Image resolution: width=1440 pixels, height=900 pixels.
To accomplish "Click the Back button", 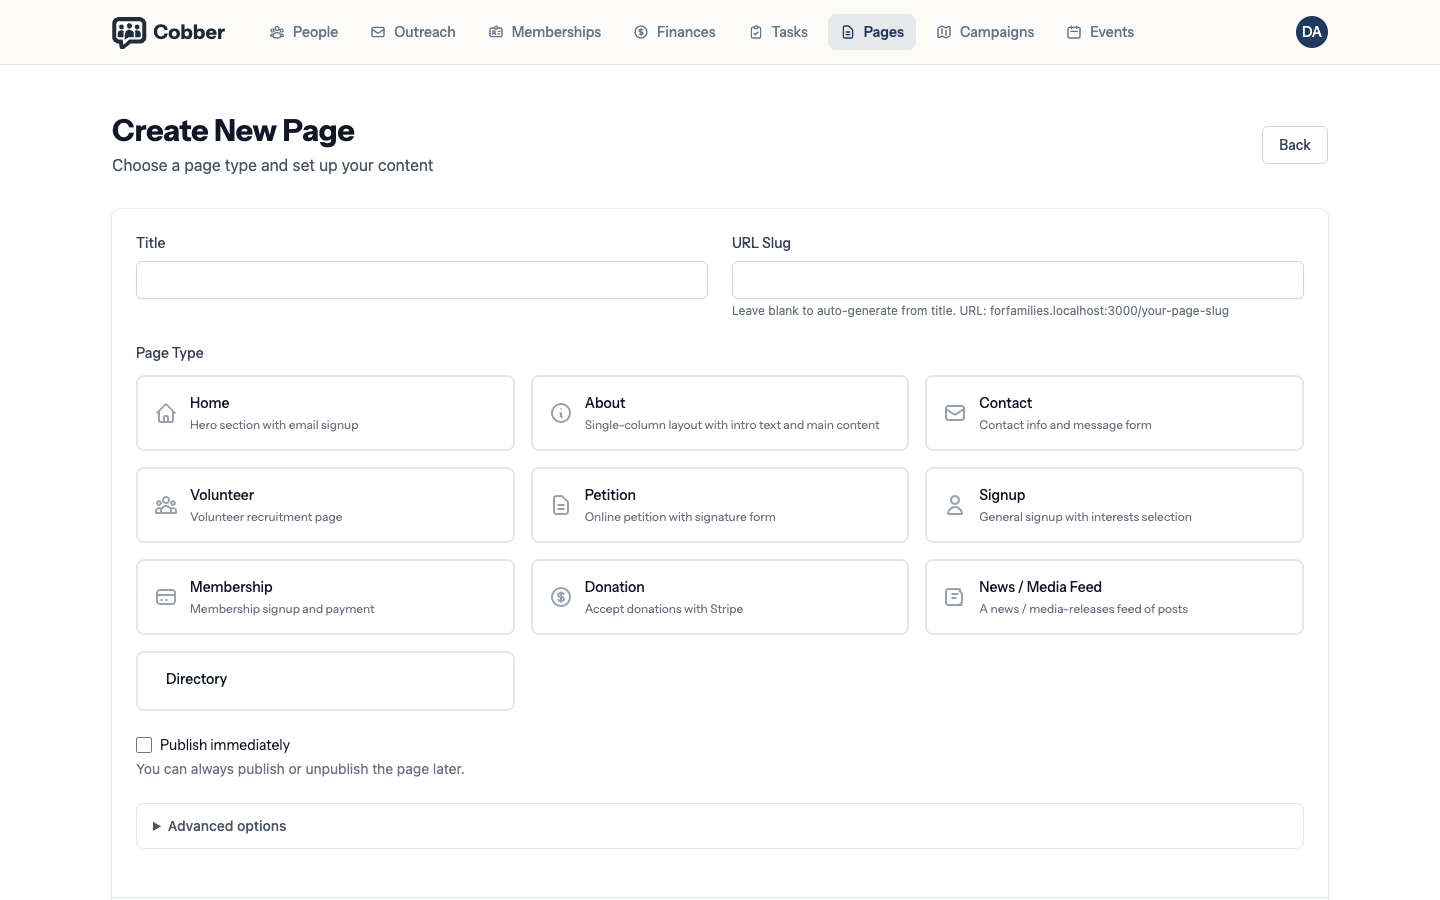I will (1295, 145).
